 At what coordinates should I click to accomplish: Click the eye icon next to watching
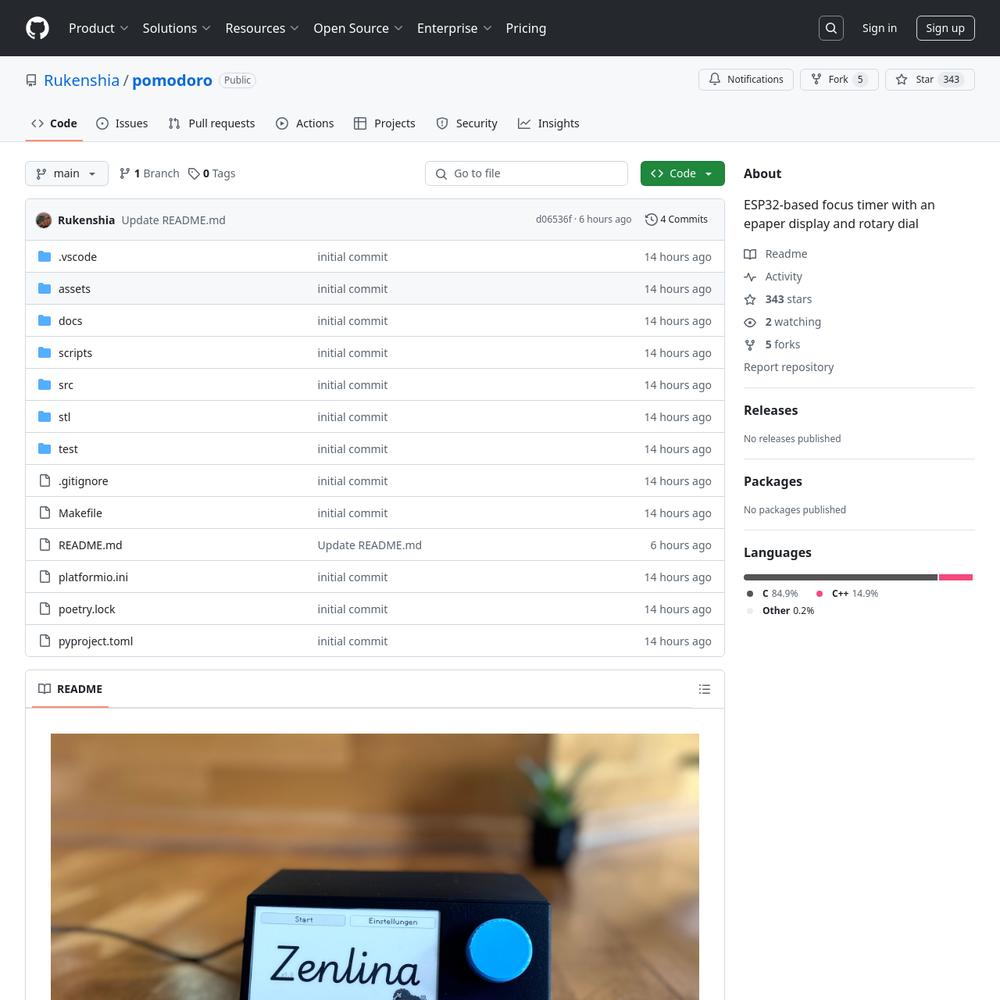[750, 322]
